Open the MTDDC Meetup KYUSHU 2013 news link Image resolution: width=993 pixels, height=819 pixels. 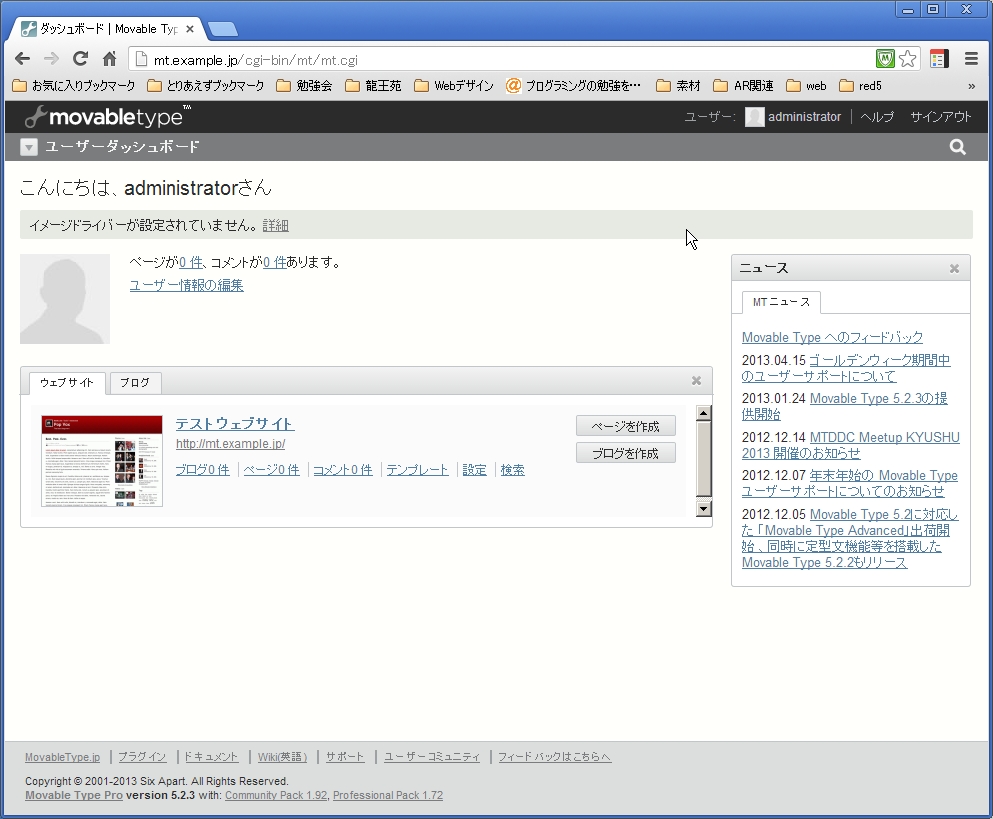[851, 445]
